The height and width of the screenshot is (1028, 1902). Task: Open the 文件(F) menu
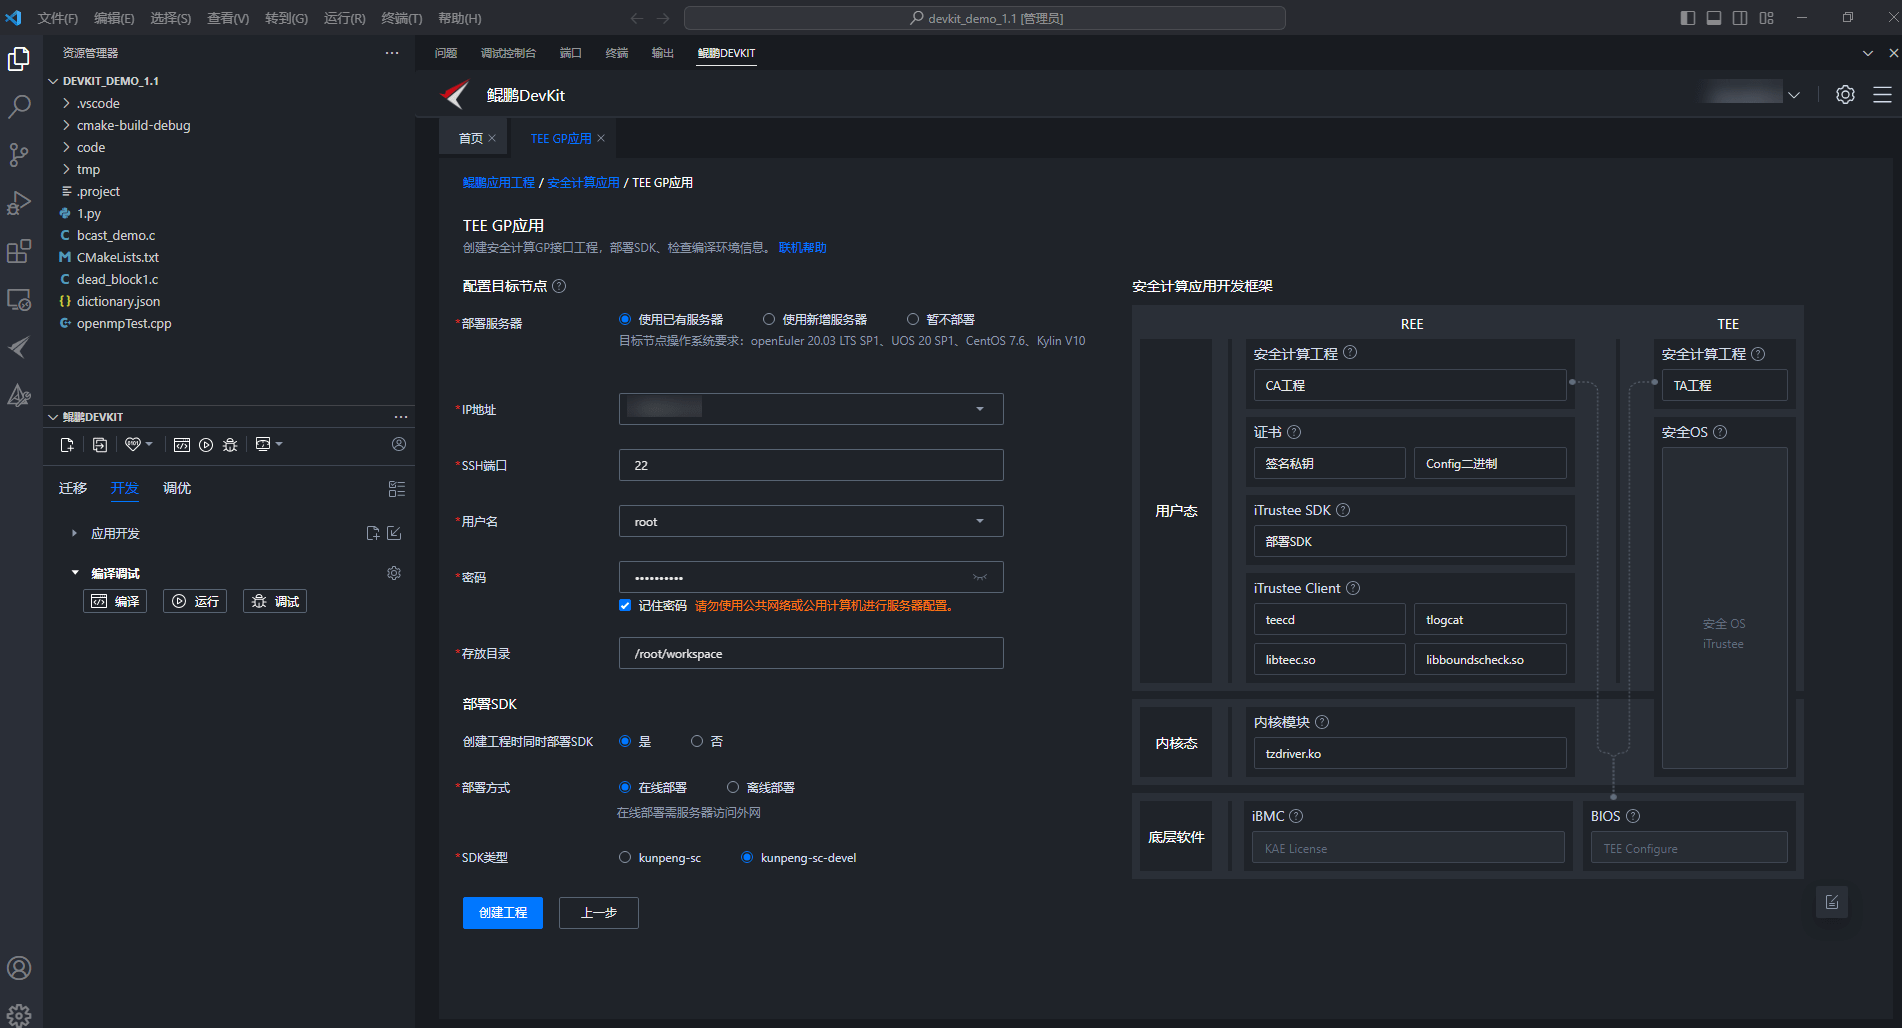pyautogui.click(x=58, y=18)
